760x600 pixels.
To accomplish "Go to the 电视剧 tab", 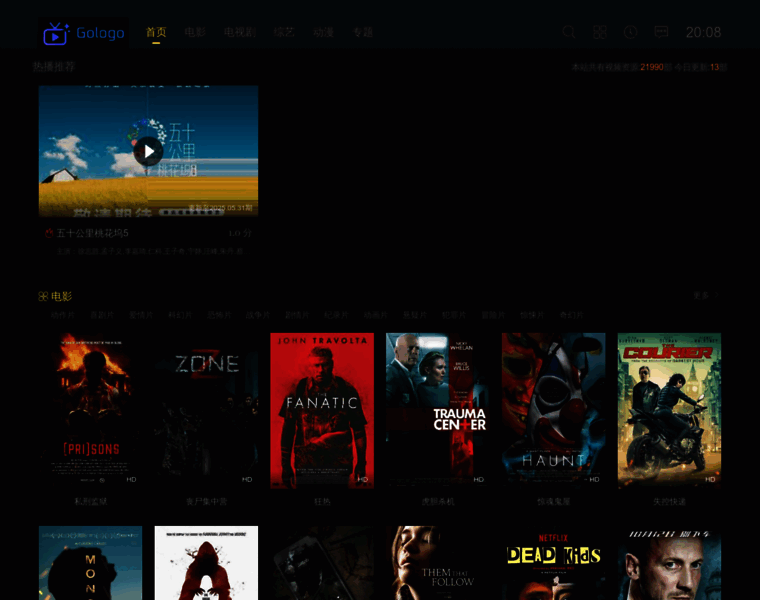I will pos(239,32).
